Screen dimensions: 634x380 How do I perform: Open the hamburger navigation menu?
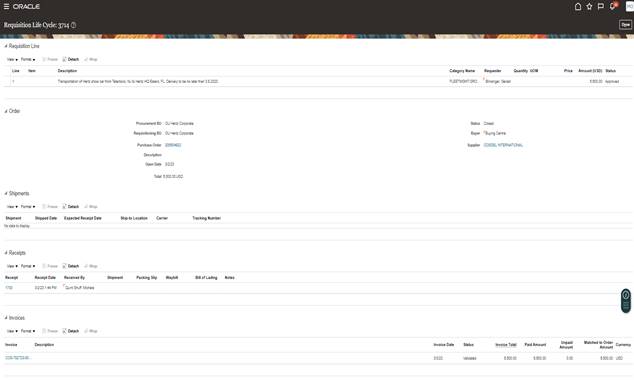[x=6, y=6]
